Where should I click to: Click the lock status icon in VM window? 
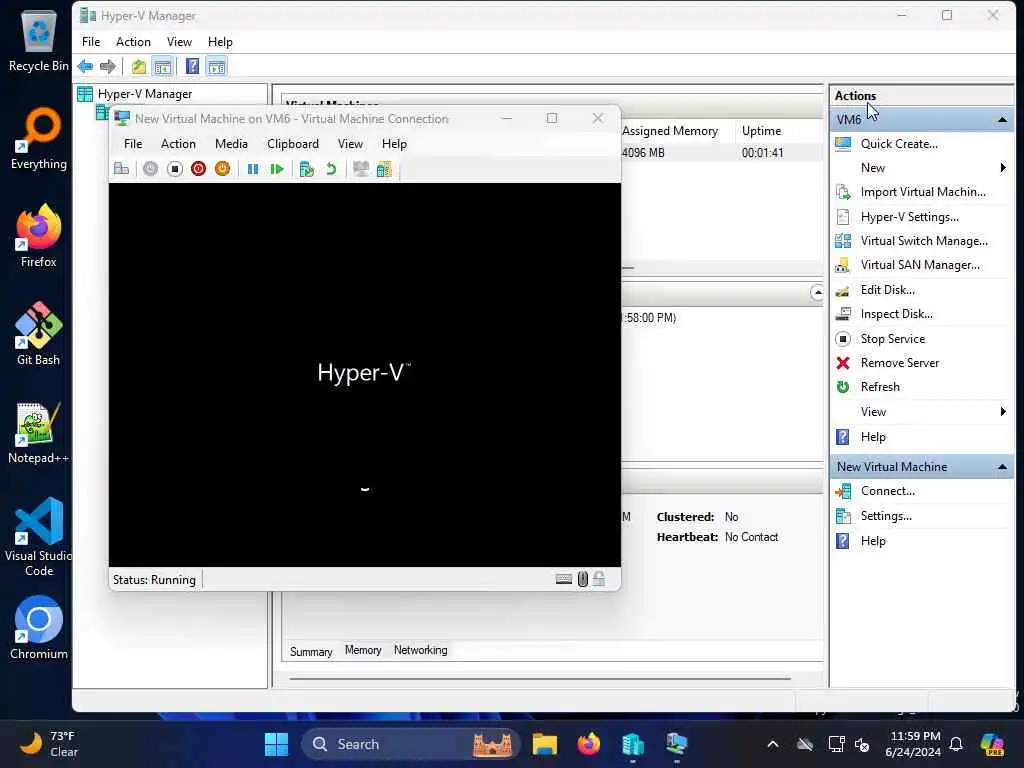599,579
